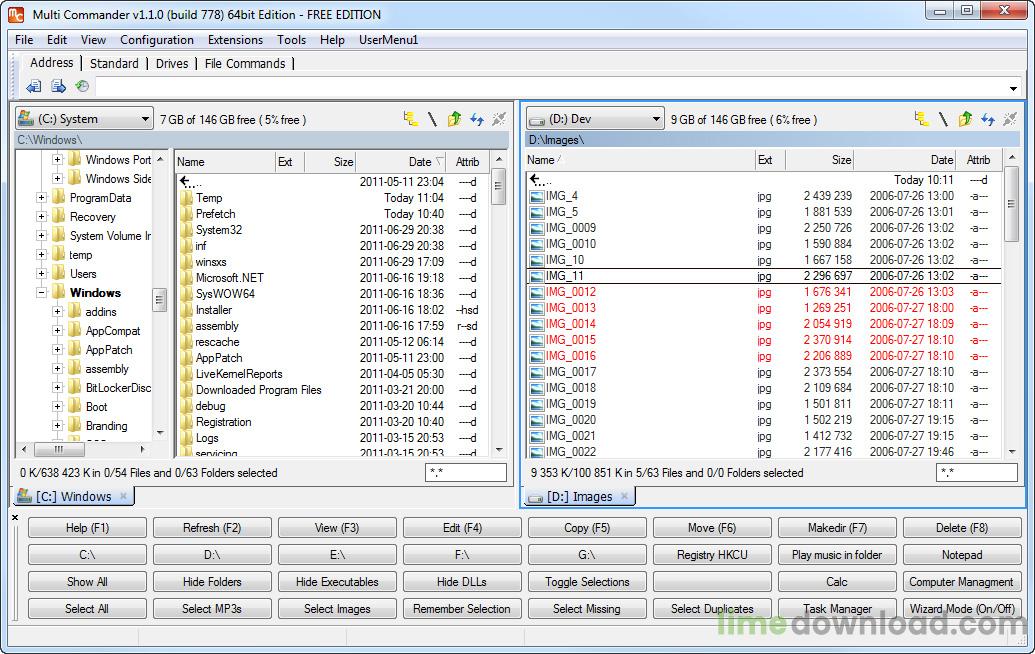Screen dimensions: 1035x654
Task: Switch to the File Commands toolbar tab
Action: (245, 63)
